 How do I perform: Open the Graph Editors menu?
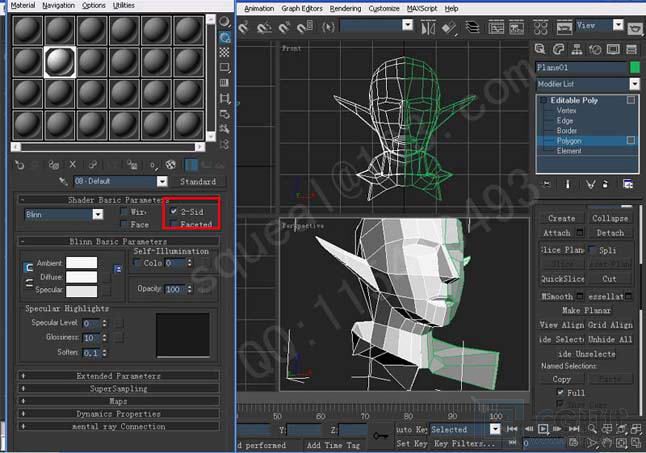pyautogui.click(x=302, y=8)
